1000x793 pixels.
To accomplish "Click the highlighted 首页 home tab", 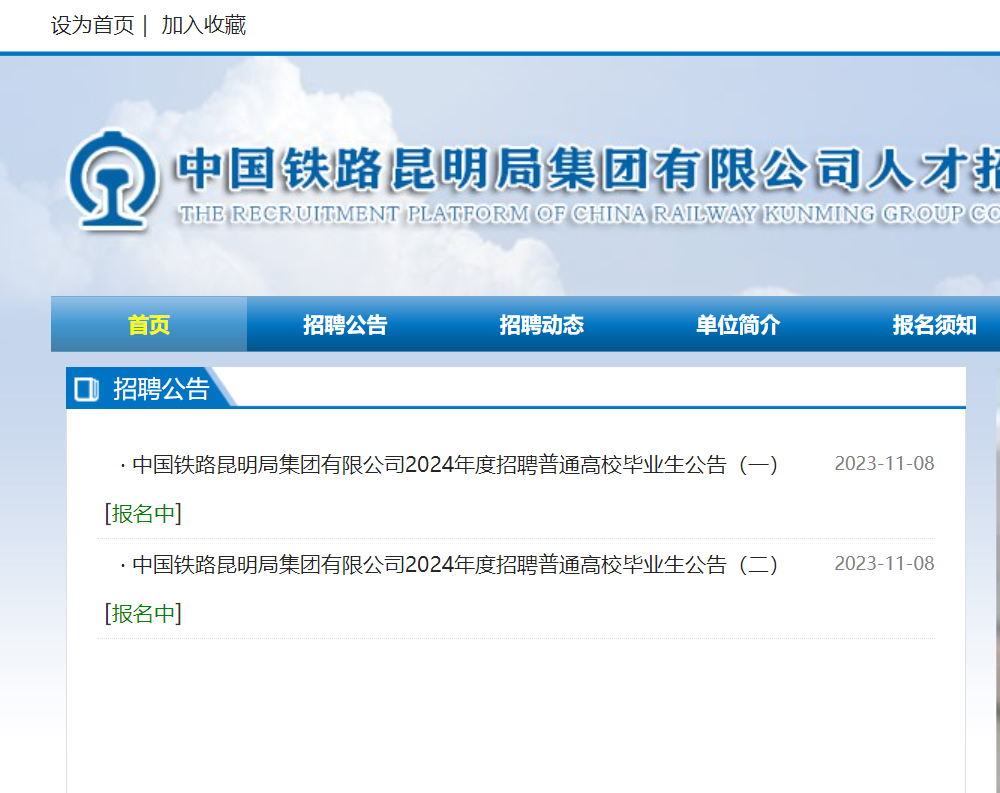I will click(148, 323).
